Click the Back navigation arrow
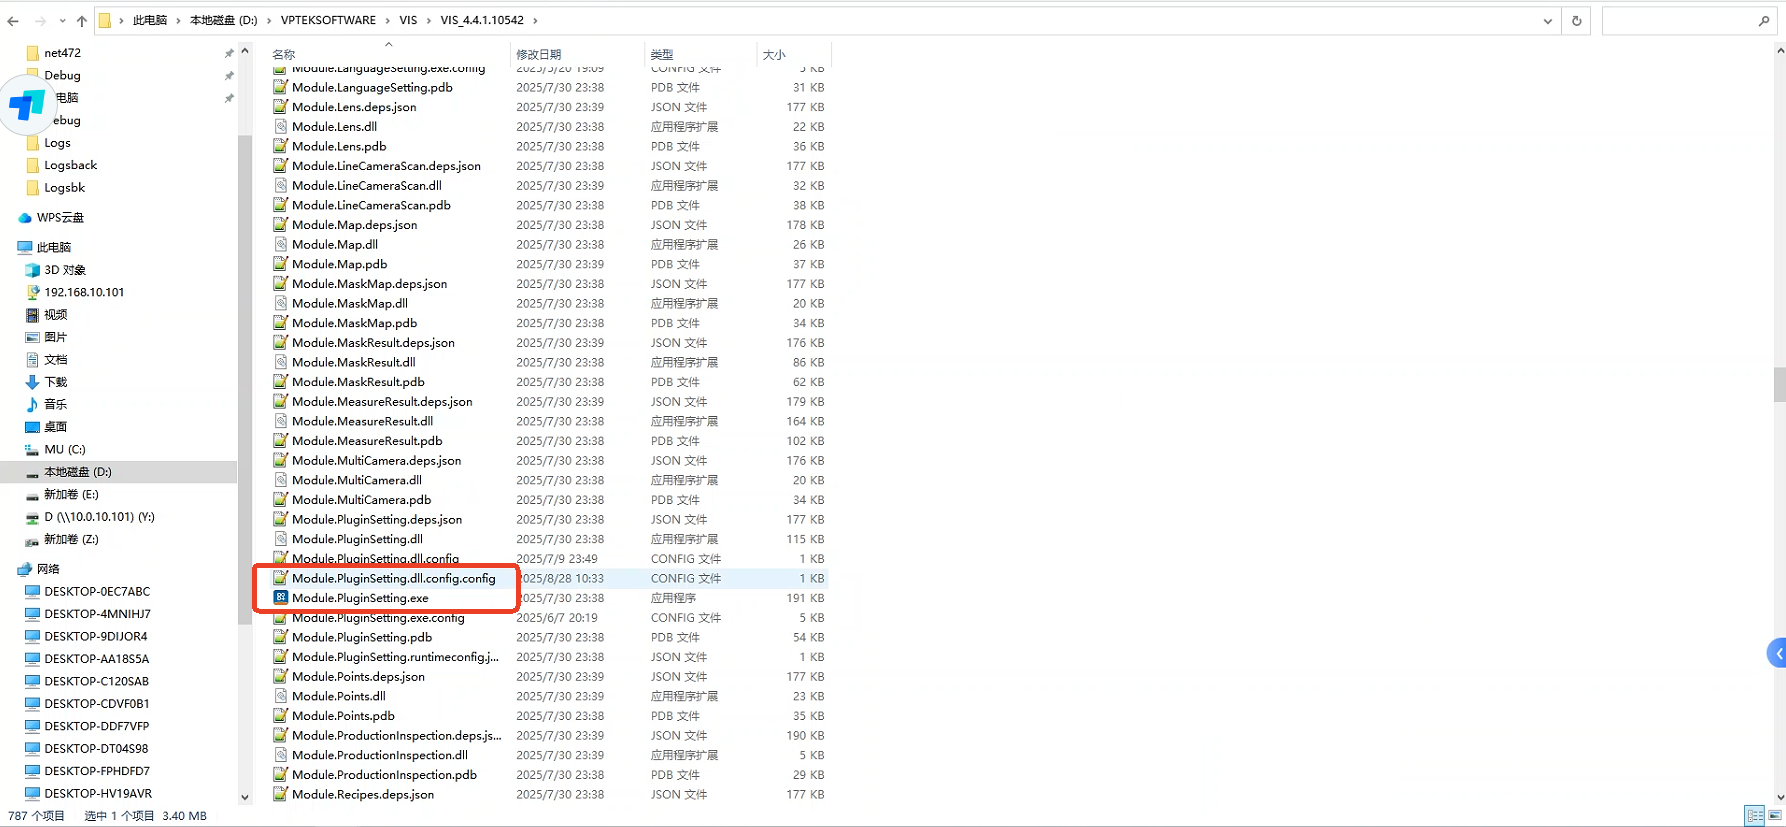Viewport: 1786px width, 827px height. point(13,21)
